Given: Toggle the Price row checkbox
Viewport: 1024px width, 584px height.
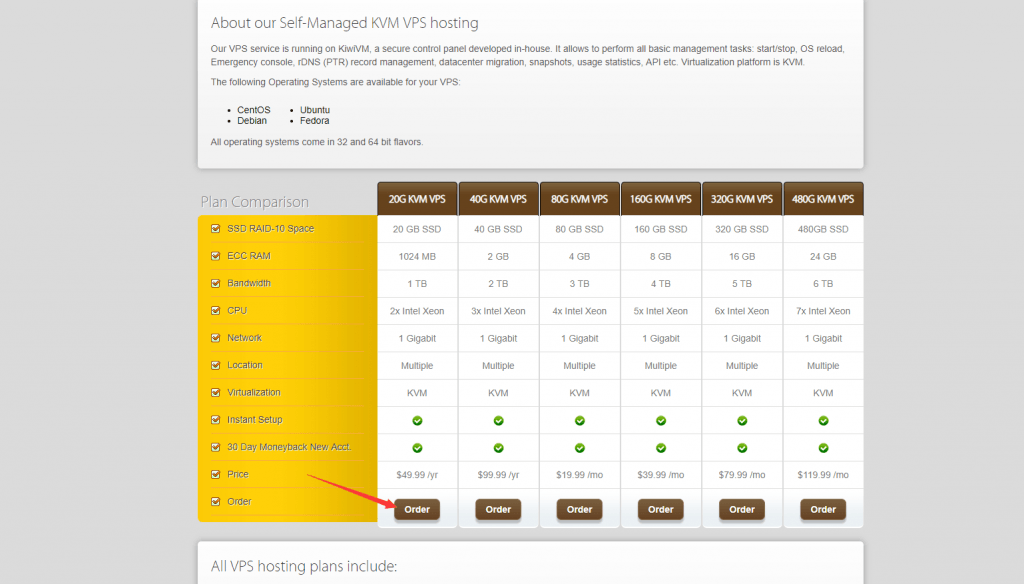Looking at the screenshot, I should (215, 475).
